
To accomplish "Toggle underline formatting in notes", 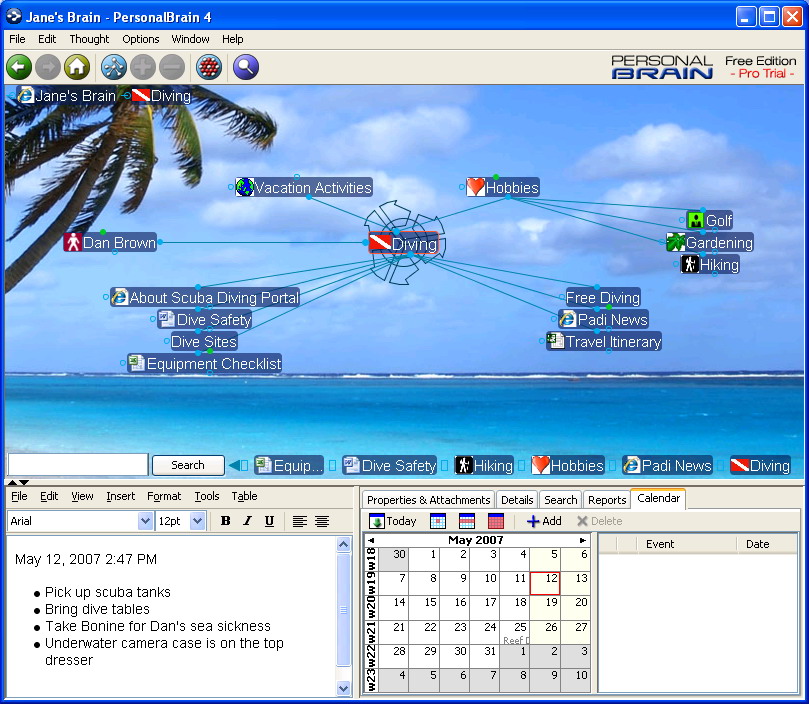I will [x=269, y=521].
